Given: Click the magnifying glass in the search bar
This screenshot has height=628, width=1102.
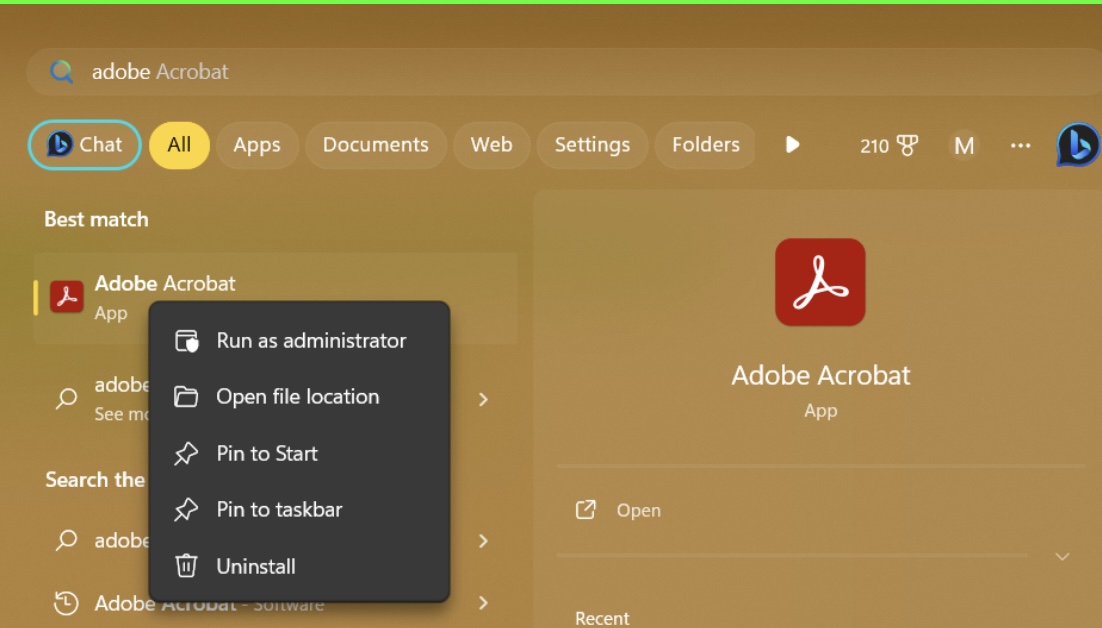Looking at the screenshot, I should pyautogui.click(x=62, y=71).
